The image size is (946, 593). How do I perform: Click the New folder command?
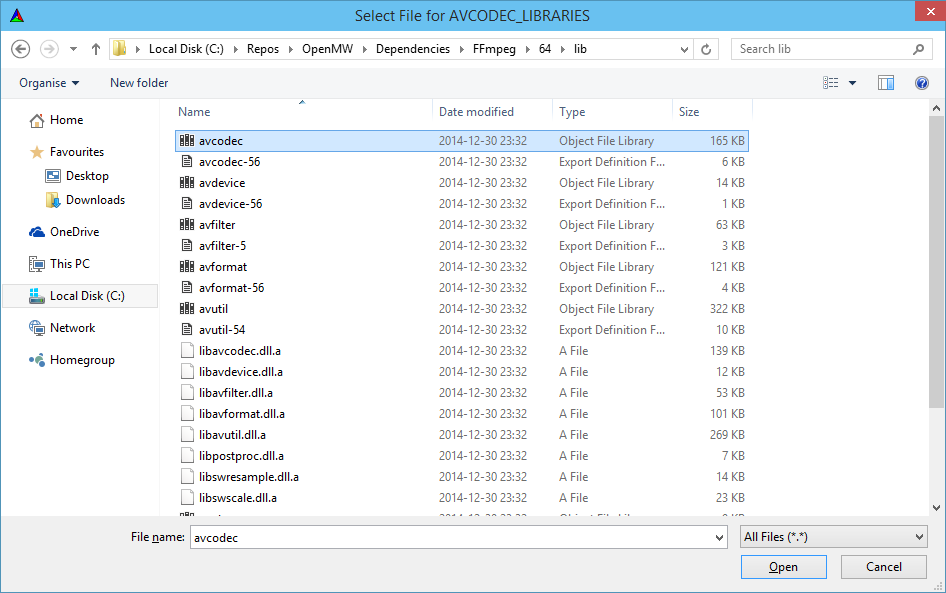(138, 83)
